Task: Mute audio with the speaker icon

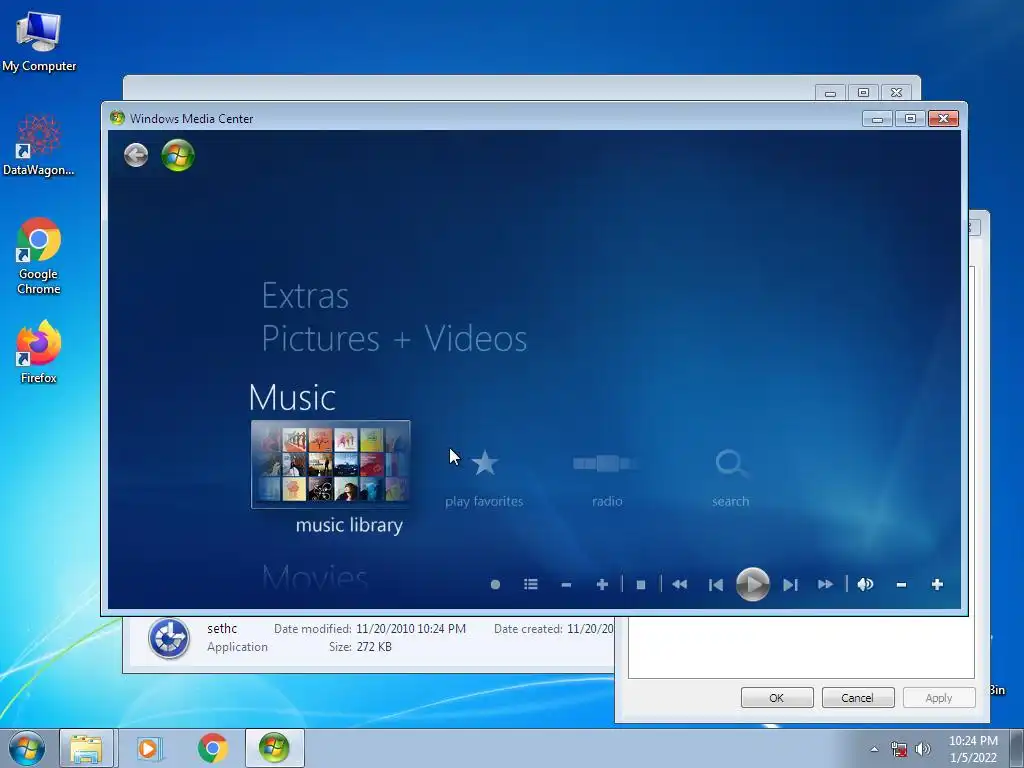Action: (865, 584)
